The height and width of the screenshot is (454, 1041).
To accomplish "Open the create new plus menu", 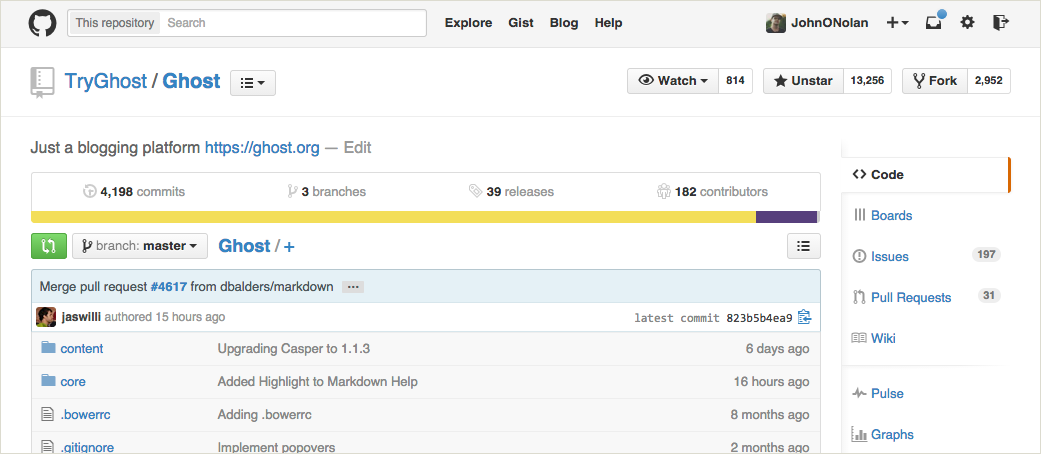I will pyautogui.click(x=898, y=23).
